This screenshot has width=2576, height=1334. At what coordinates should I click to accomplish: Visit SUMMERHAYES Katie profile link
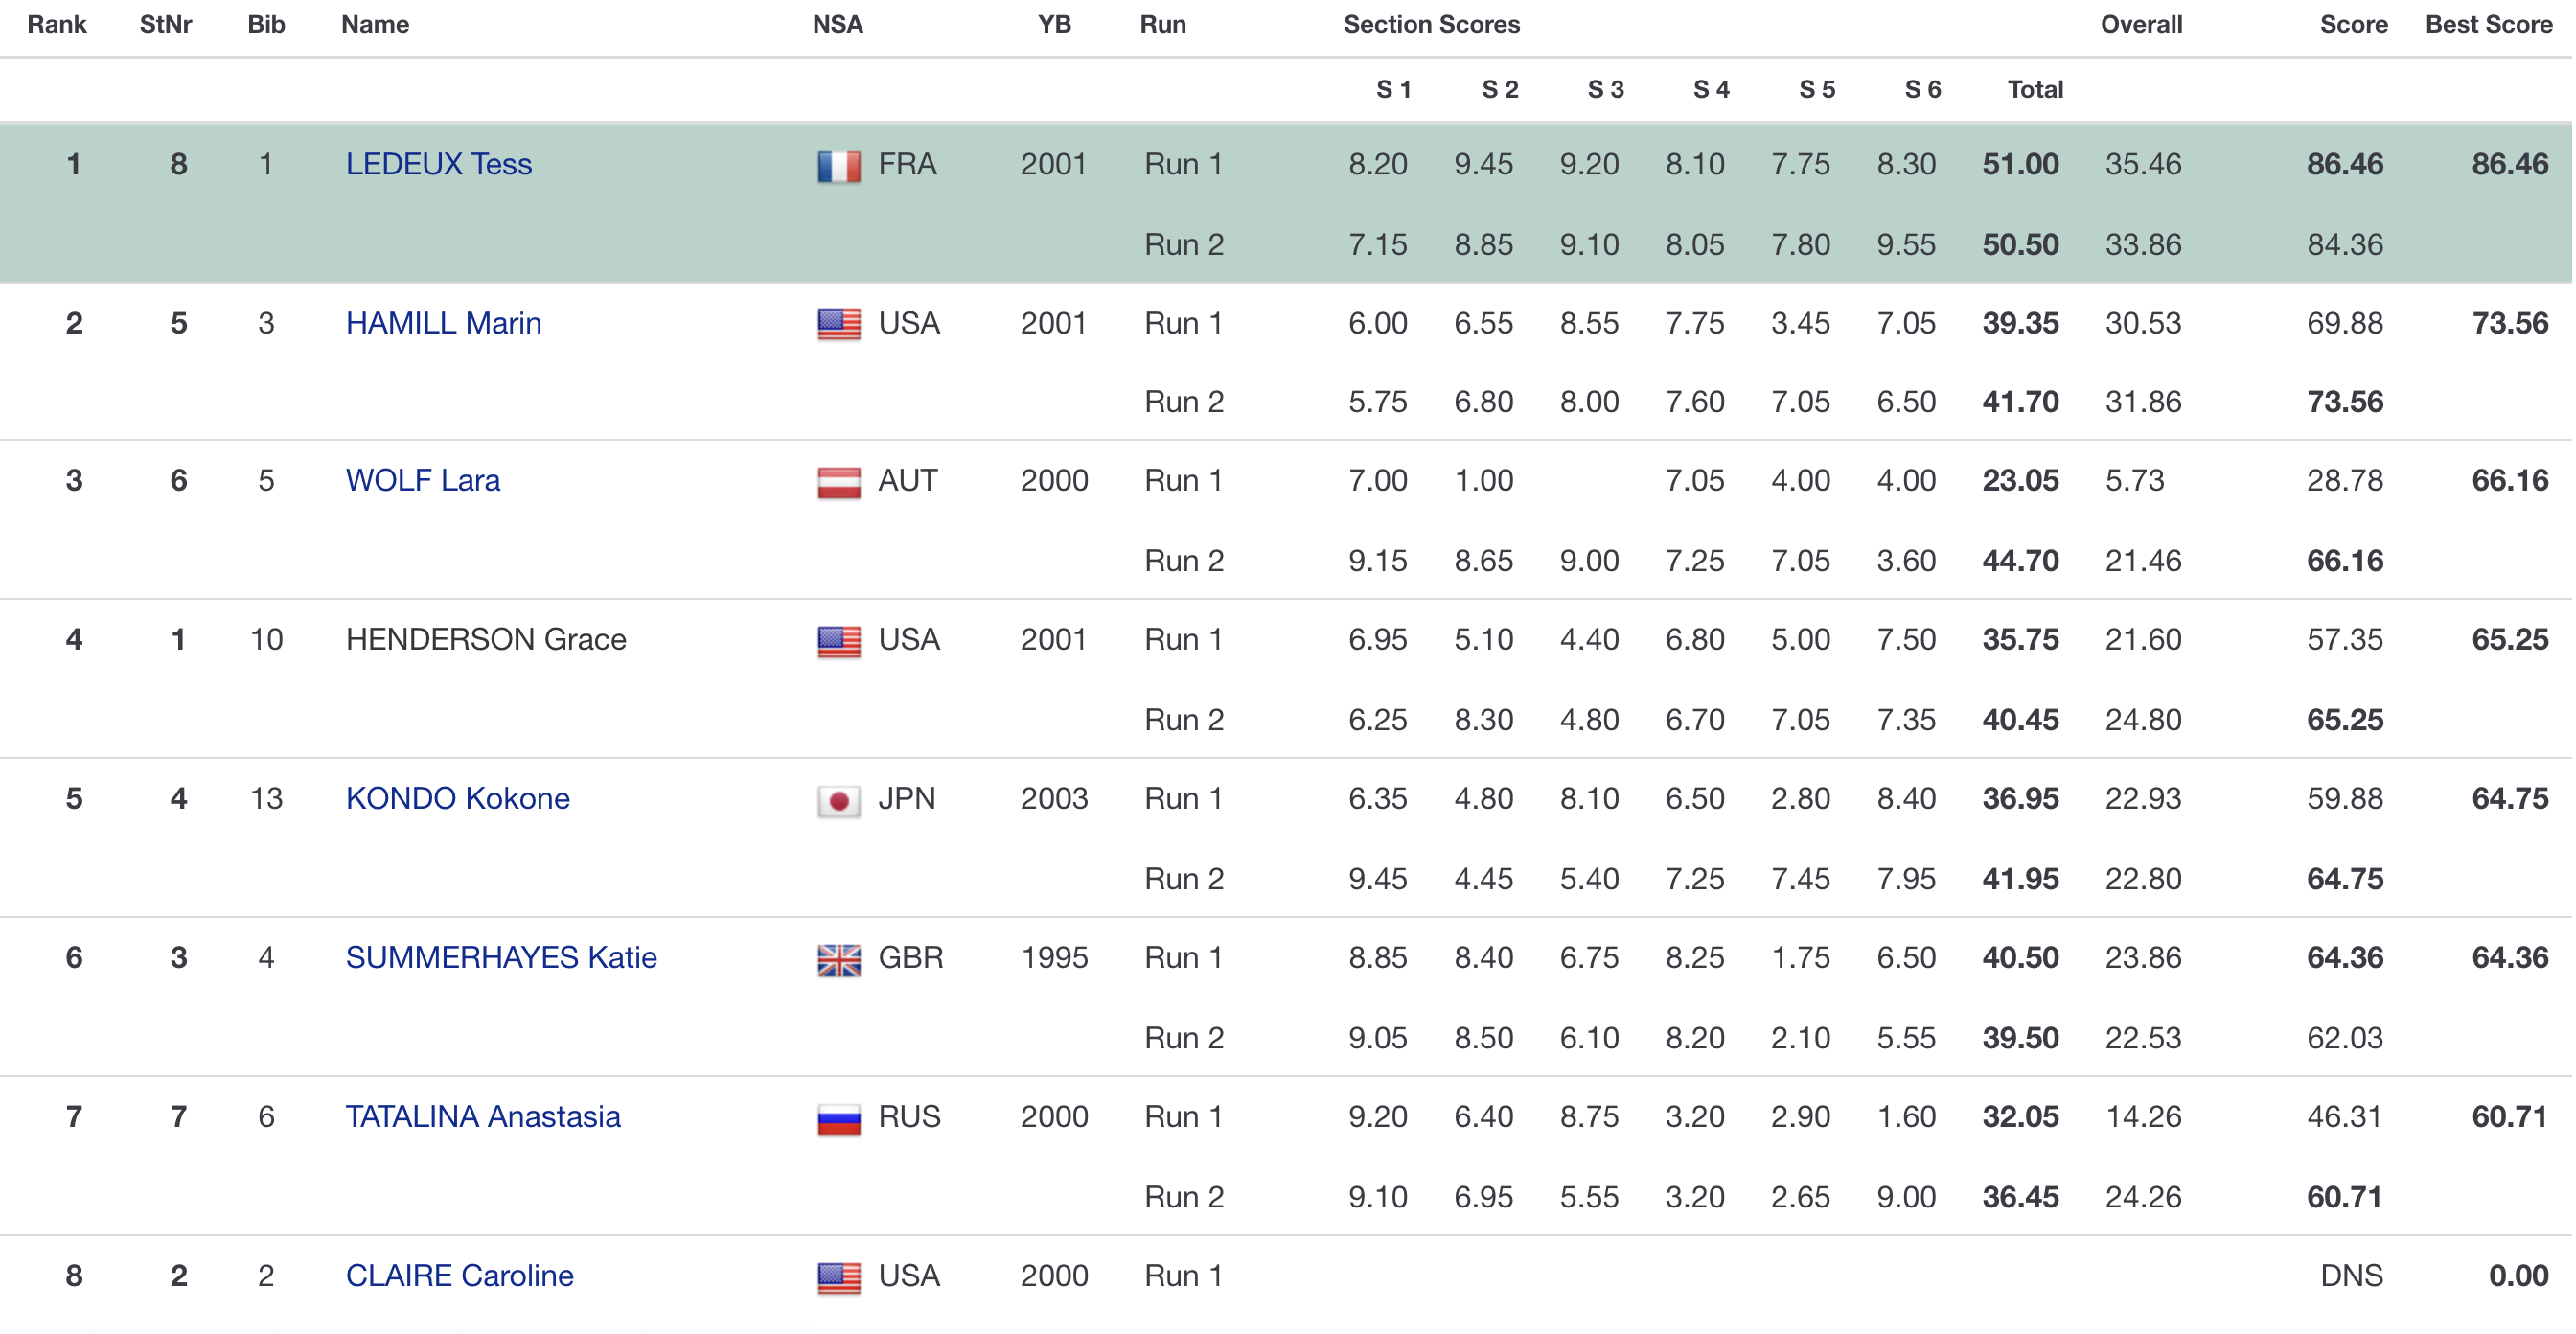pyautogui.click(x=501, y=958)
